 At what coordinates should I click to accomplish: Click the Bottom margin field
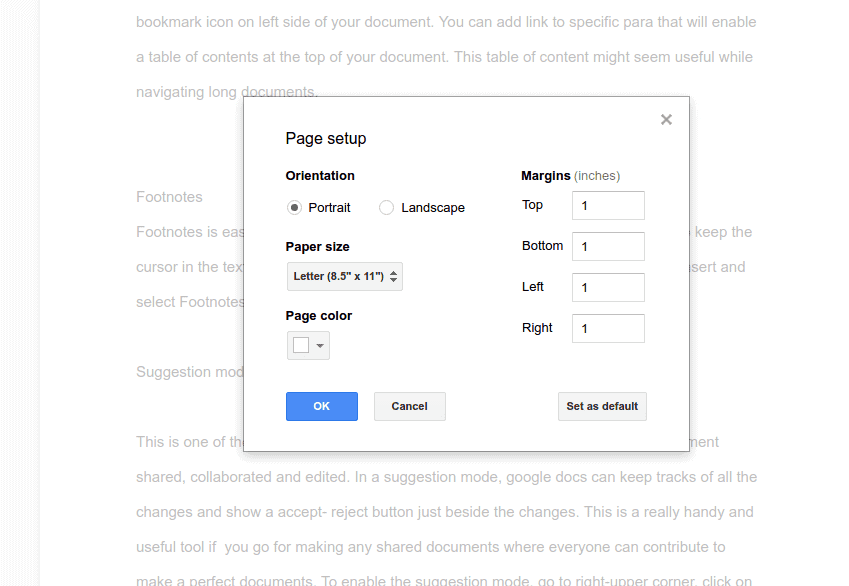tap(608, 246)
